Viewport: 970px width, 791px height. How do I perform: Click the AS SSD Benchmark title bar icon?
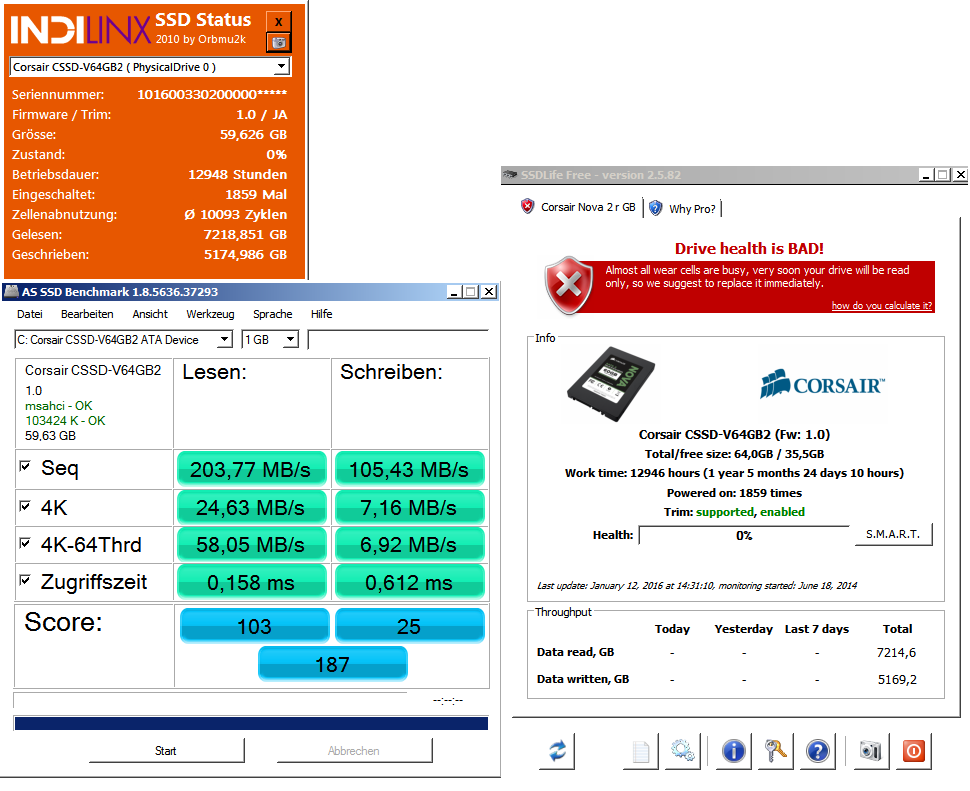tap(11, 291)
